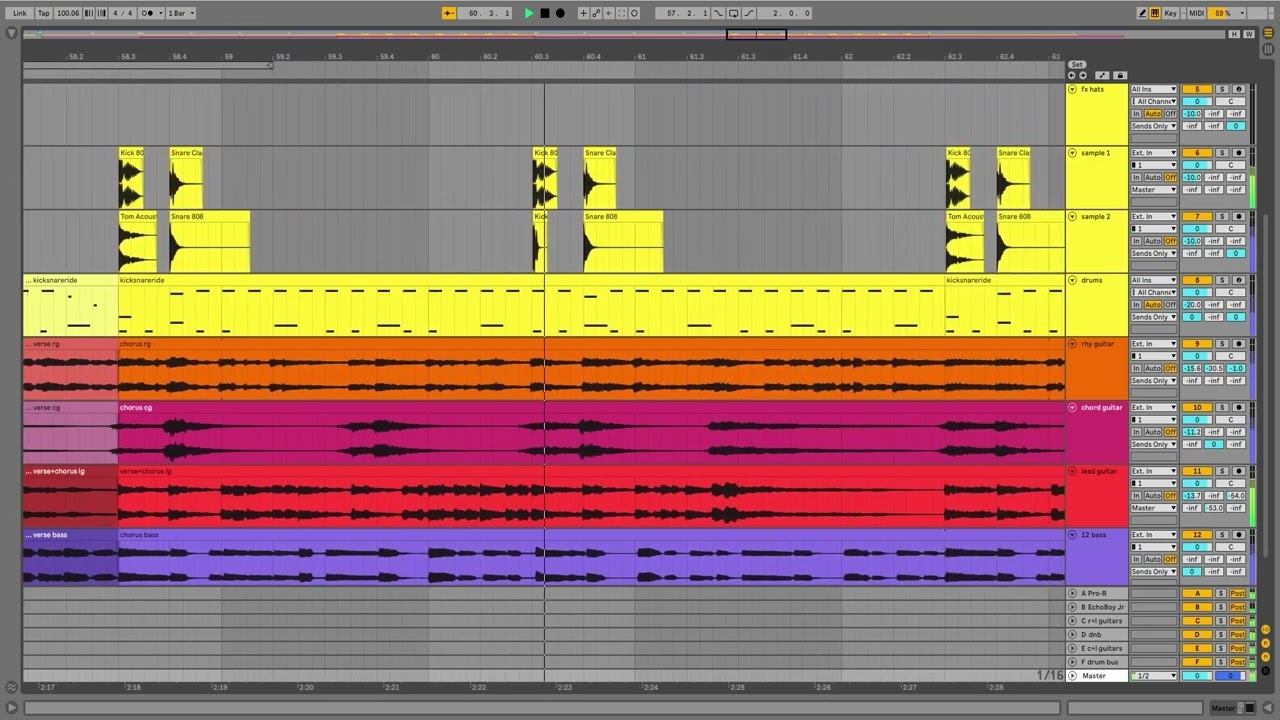Select the chorus rg audio clip

pyautogui.click(x=591, y=369)
